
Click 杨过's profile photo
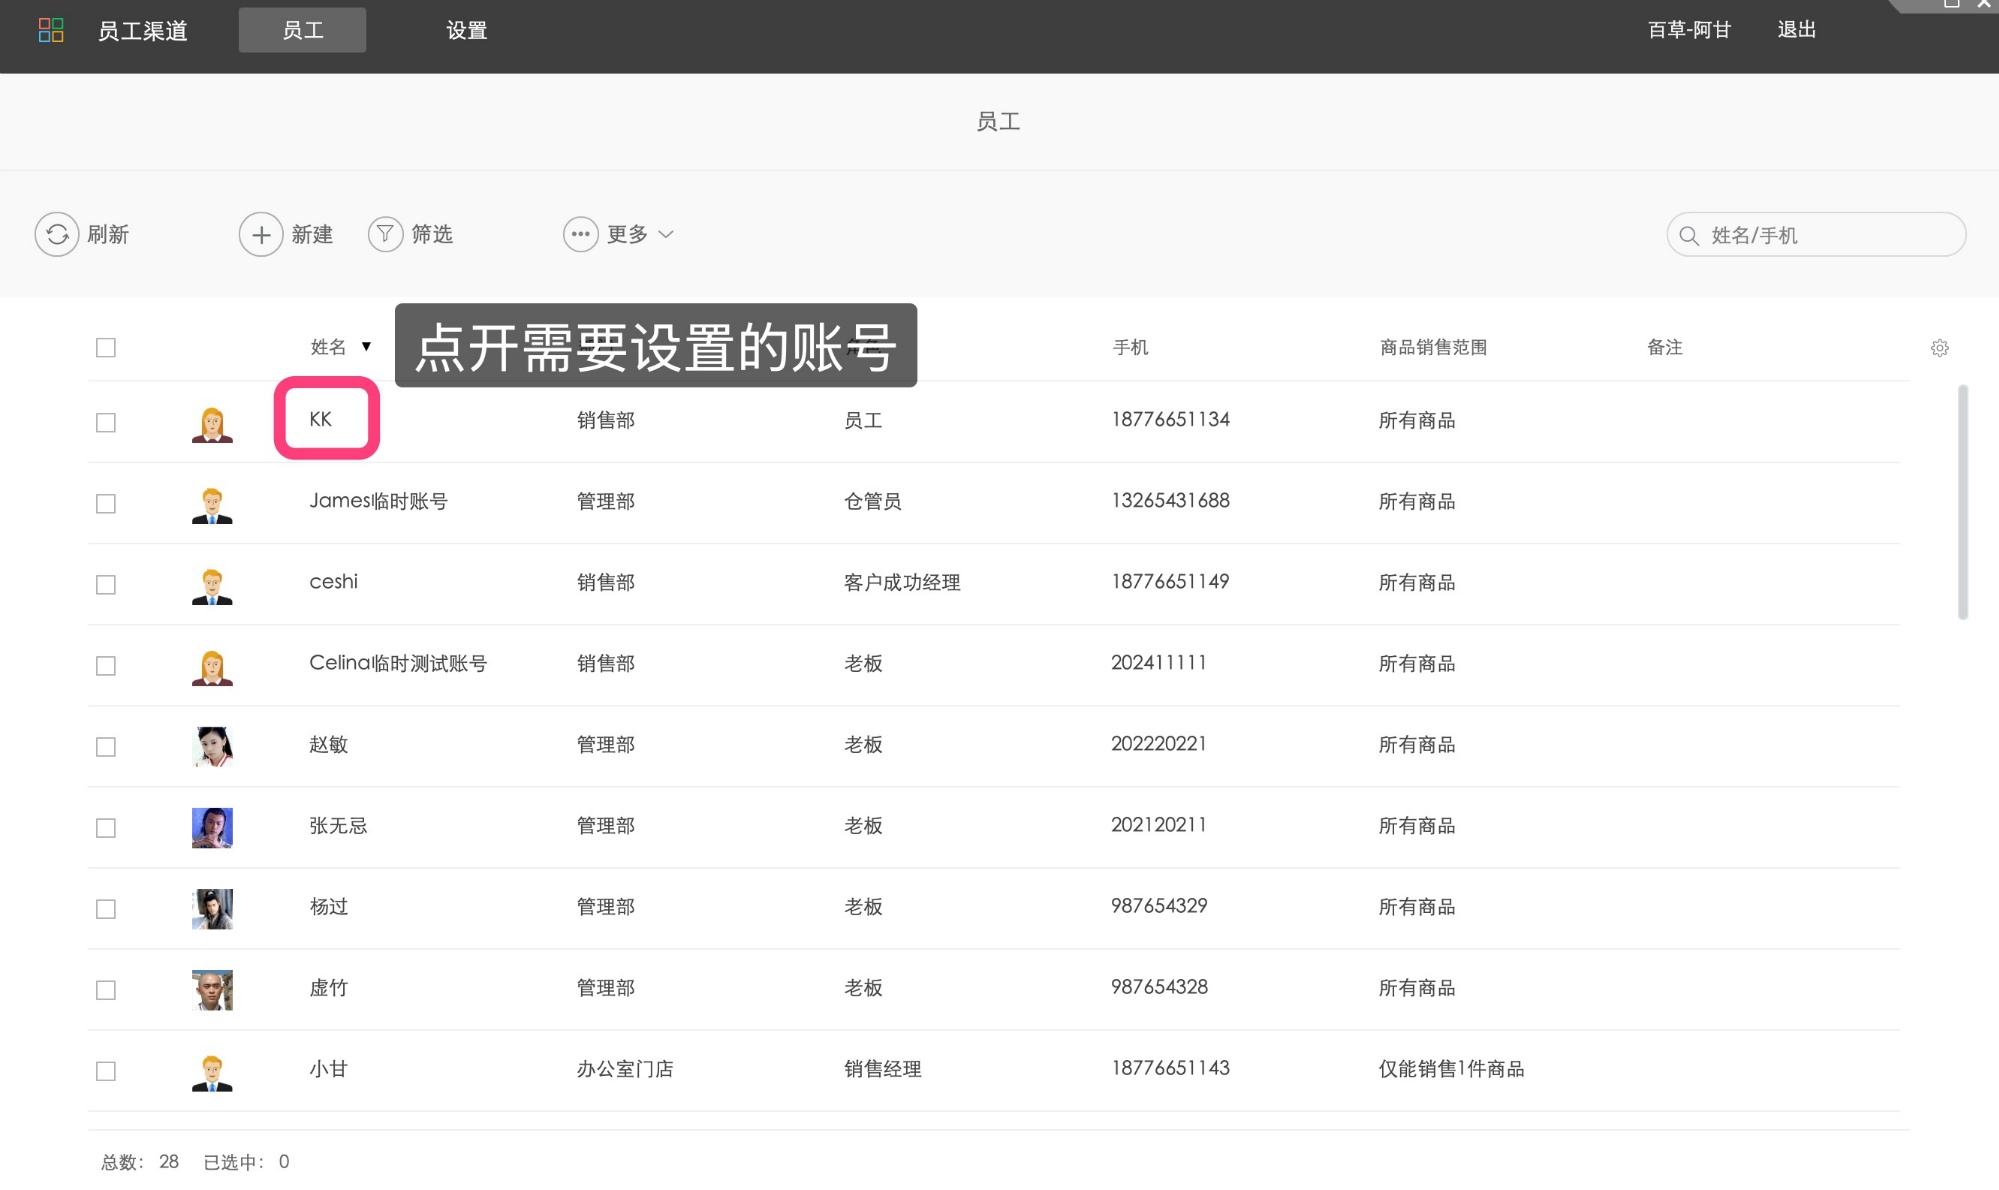212,909
